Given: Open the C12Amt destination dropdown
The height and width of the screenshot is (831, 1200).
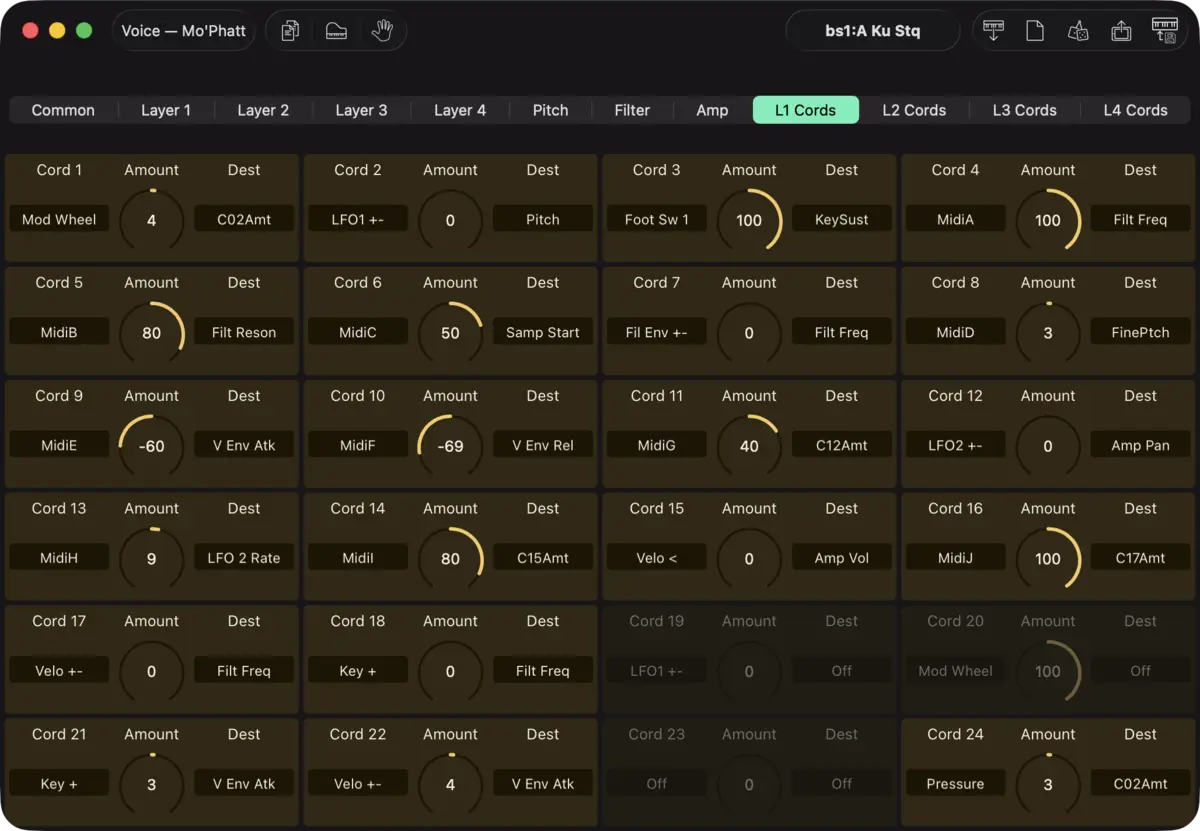Looking at the screenshot, I should coord(842,445).
